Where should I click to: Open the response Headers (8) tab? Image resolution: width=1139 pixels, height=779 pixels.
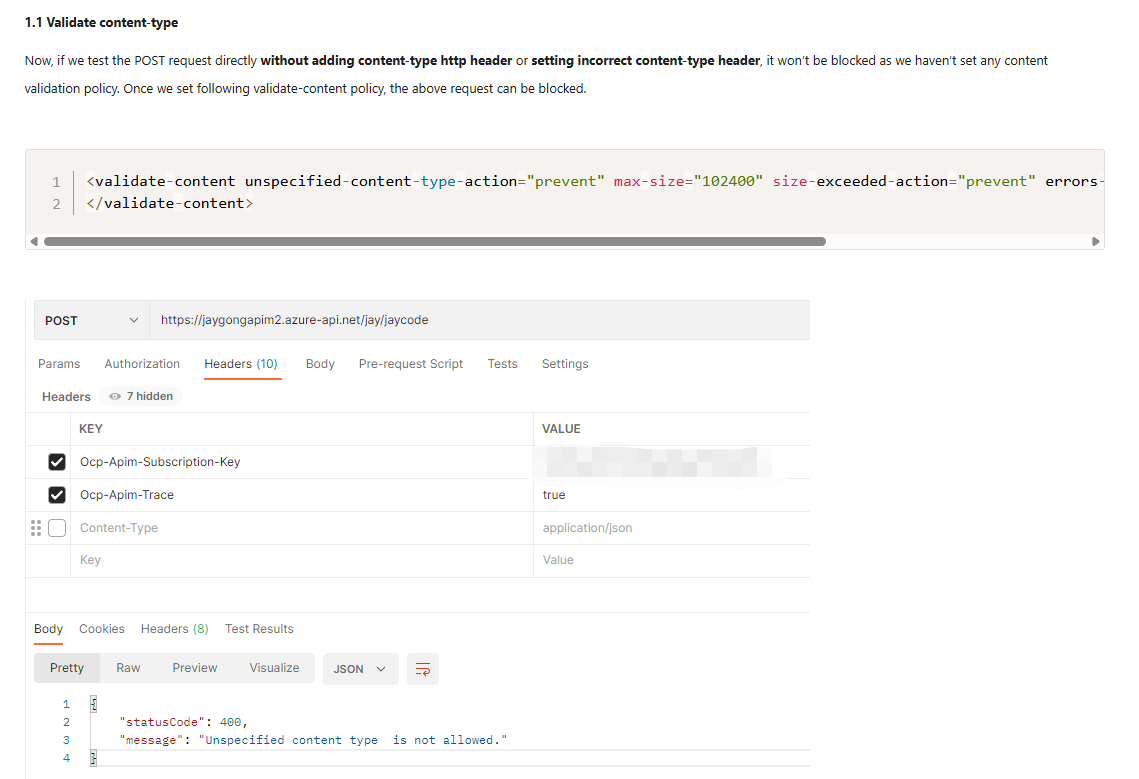tap(174, 629)
